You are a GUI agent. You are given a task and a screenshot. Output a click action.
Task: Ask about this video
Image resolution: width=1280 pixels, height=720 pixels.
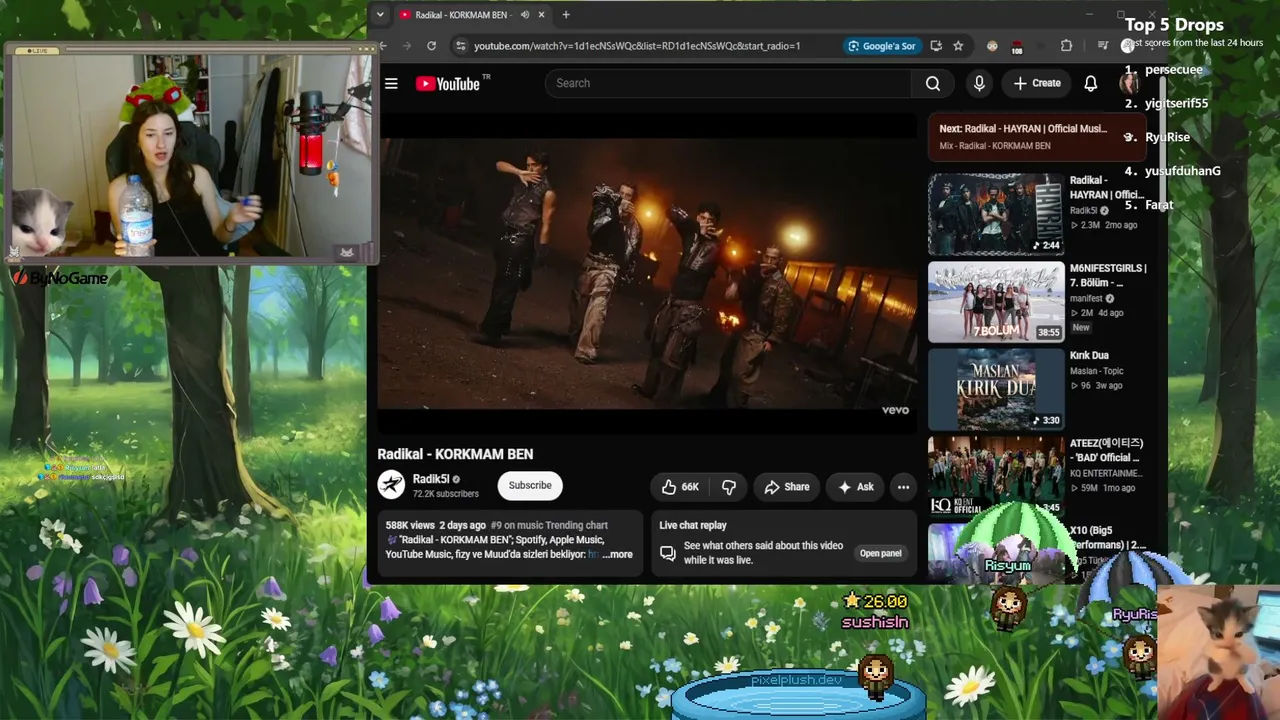[856, 487]
